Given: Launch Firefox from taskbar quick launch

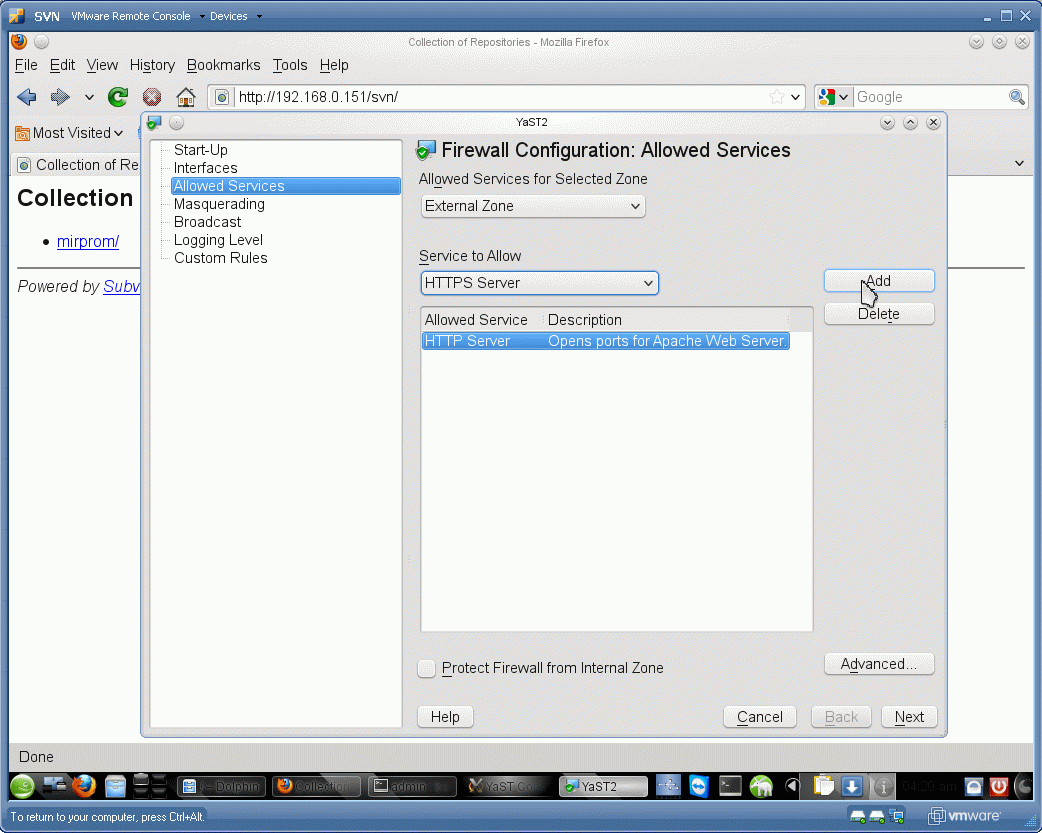Looking at the screenshot, I should point(84,786).
